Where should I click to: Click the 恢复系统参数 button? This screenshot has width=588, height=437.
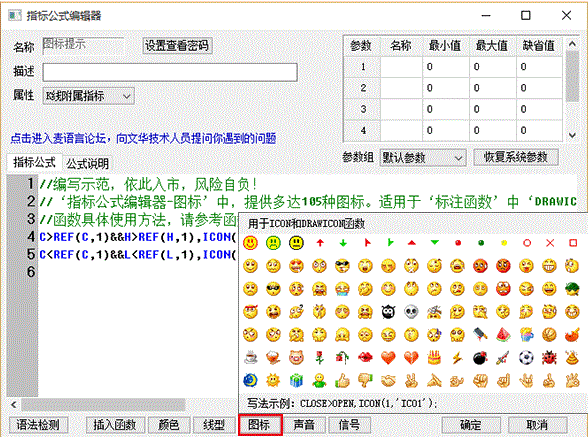[x=516, y=157]
